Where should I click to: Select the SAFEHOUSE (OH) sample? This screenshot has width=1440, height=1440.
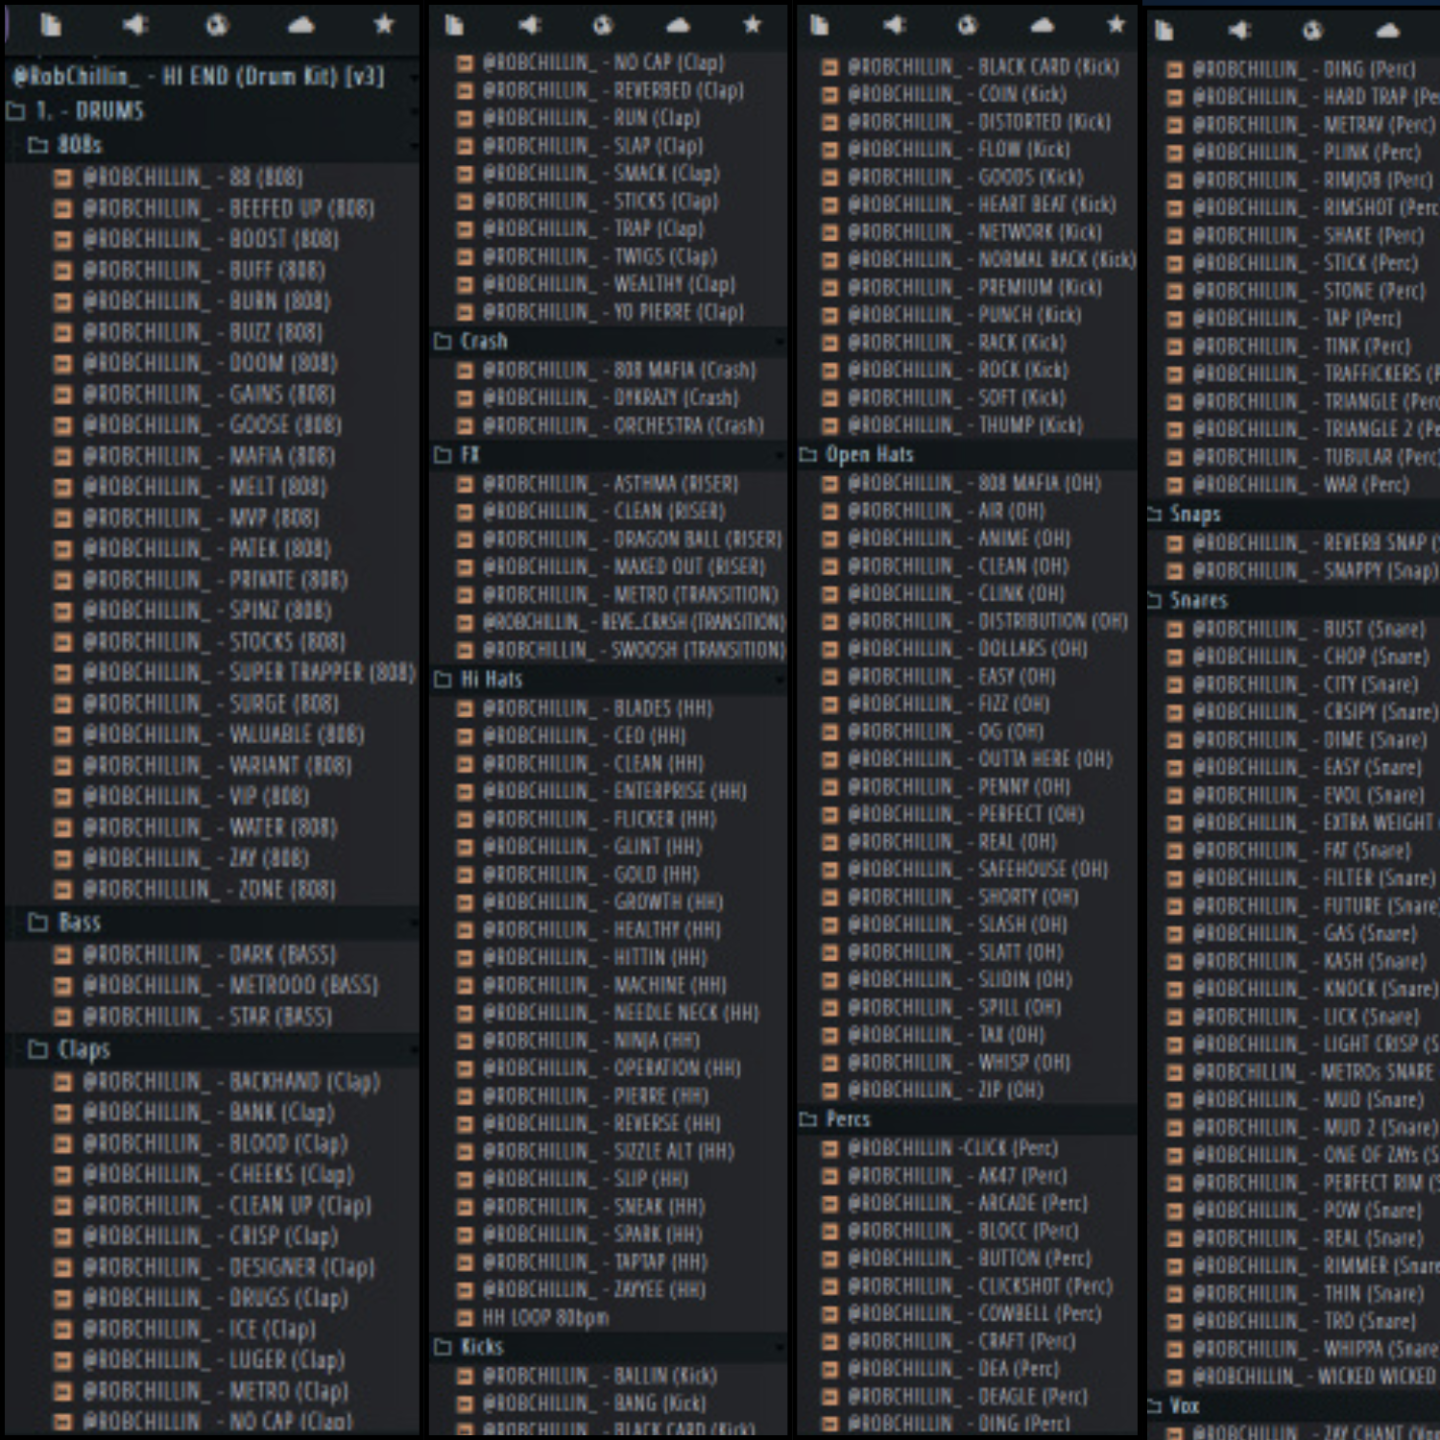point(977,869)
